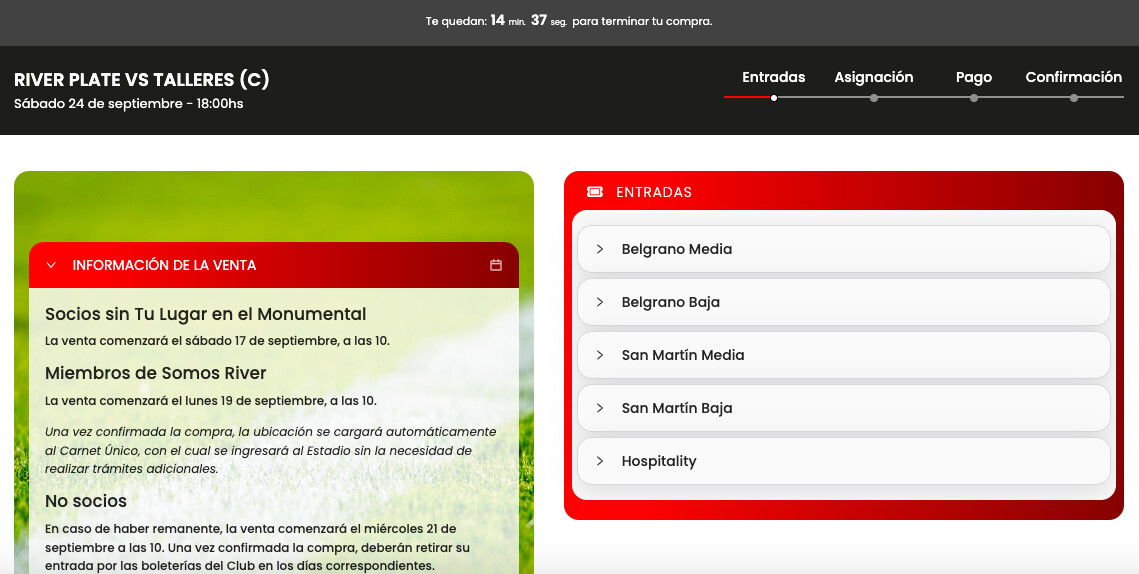Screen dimensions: 1139x574
Task: Click text about sale starting sábado 17 de septiembre
Action: pos(217,341)
